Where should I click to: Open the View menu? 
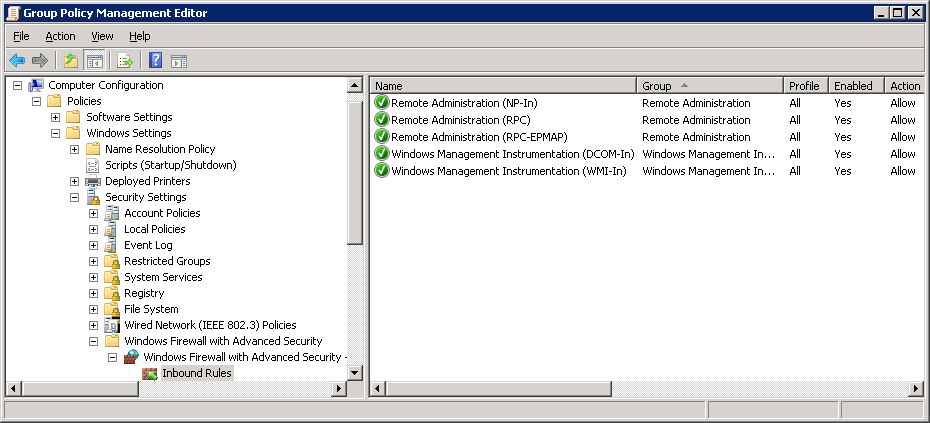point(102,36)
